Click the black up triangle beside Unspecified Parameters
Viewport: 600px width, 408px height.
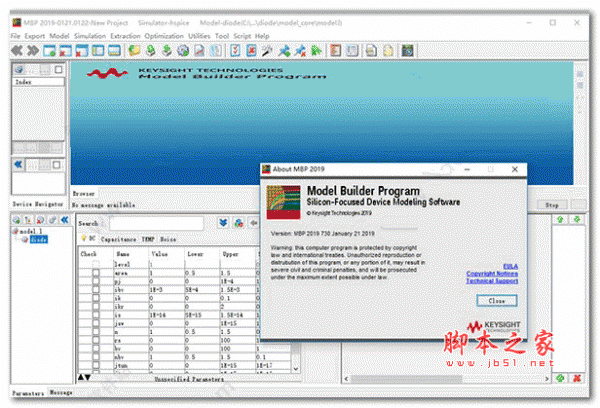(x=81, y=378)
